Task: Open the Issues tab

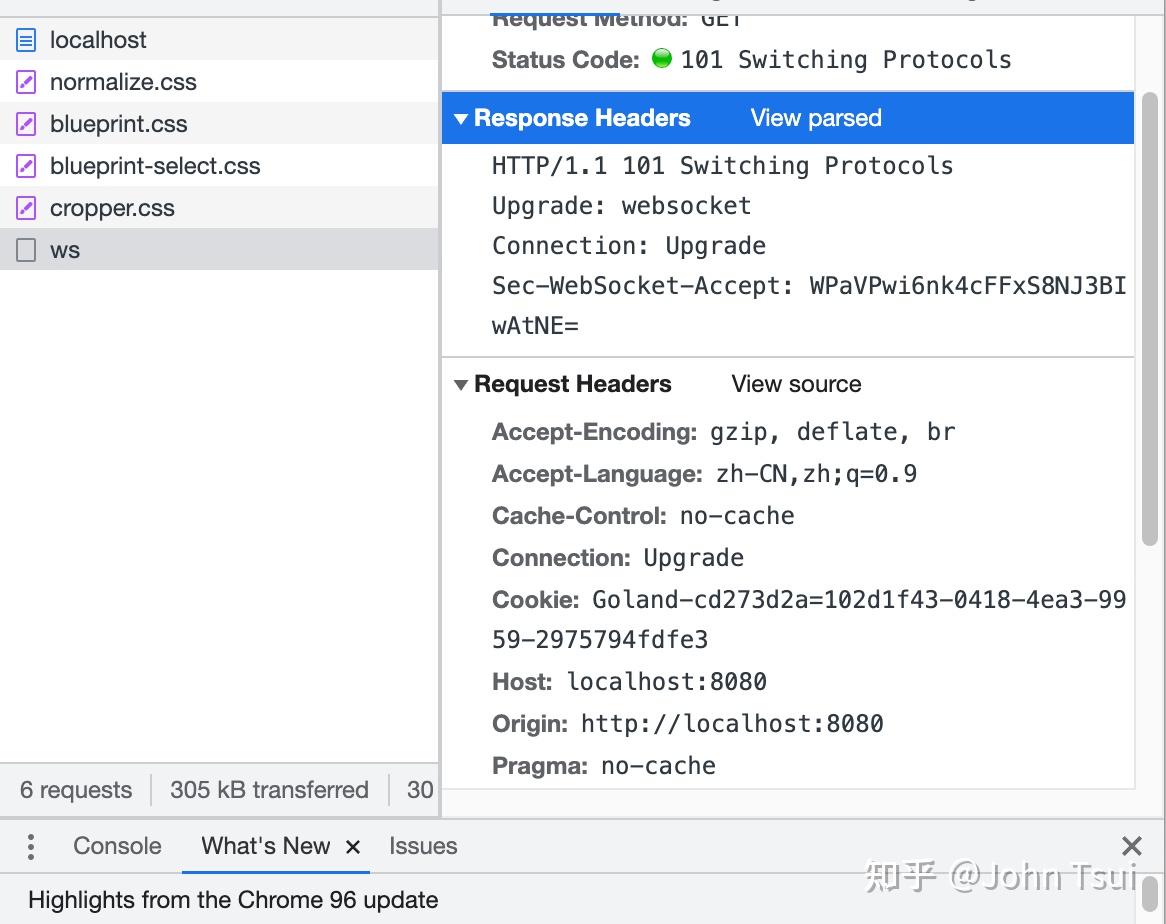Action: point(423,846)
